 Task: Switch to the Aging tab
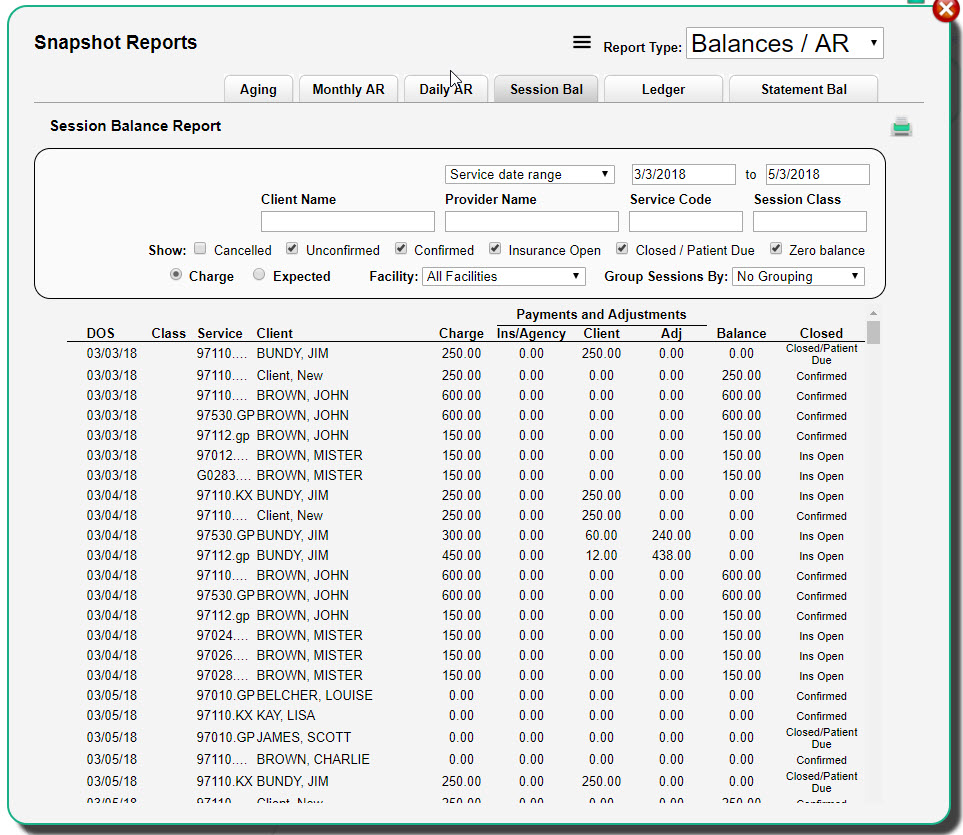tap(258, 89)
